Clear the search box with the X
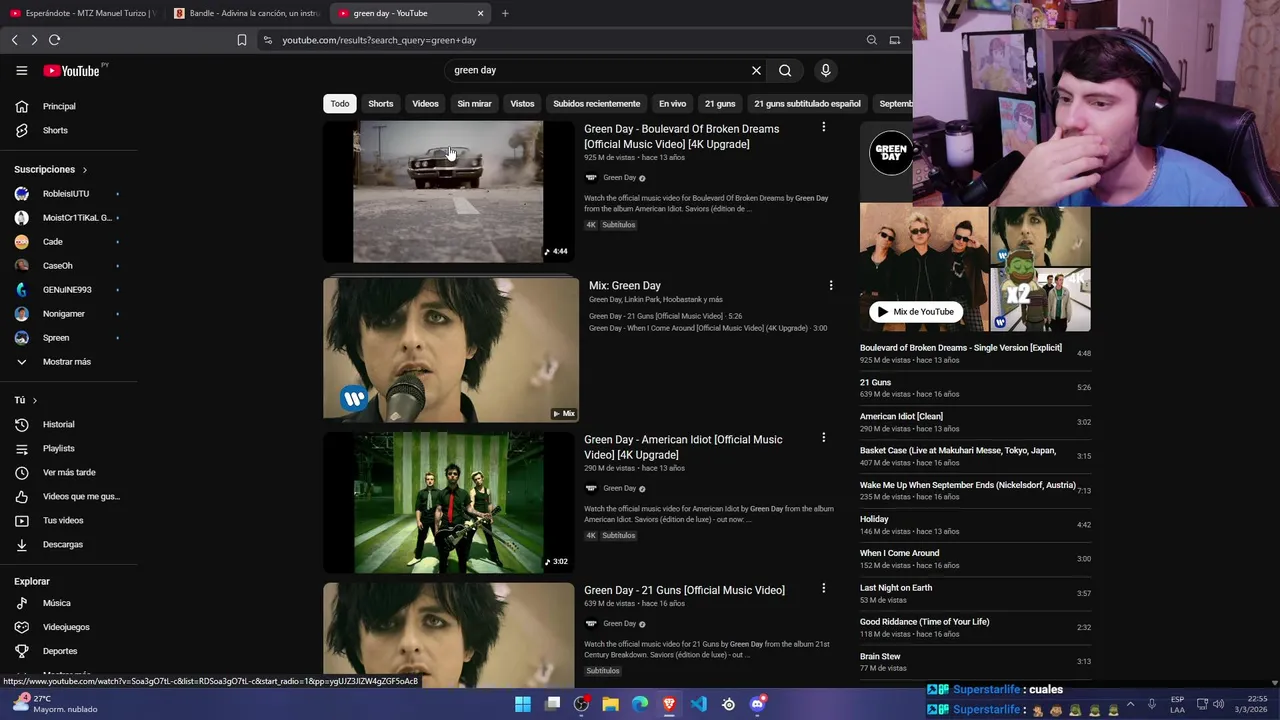 click(756, 70)
